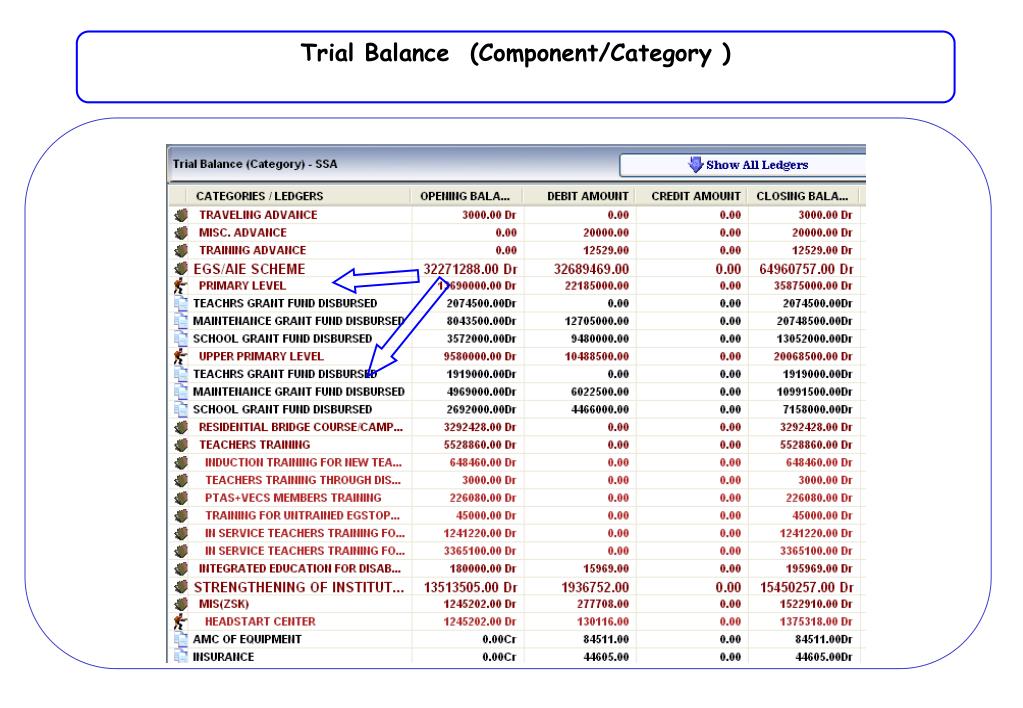
Task: Click the book icon beside TRAVELING ADVANCE
Action: [x=181, y=215]
